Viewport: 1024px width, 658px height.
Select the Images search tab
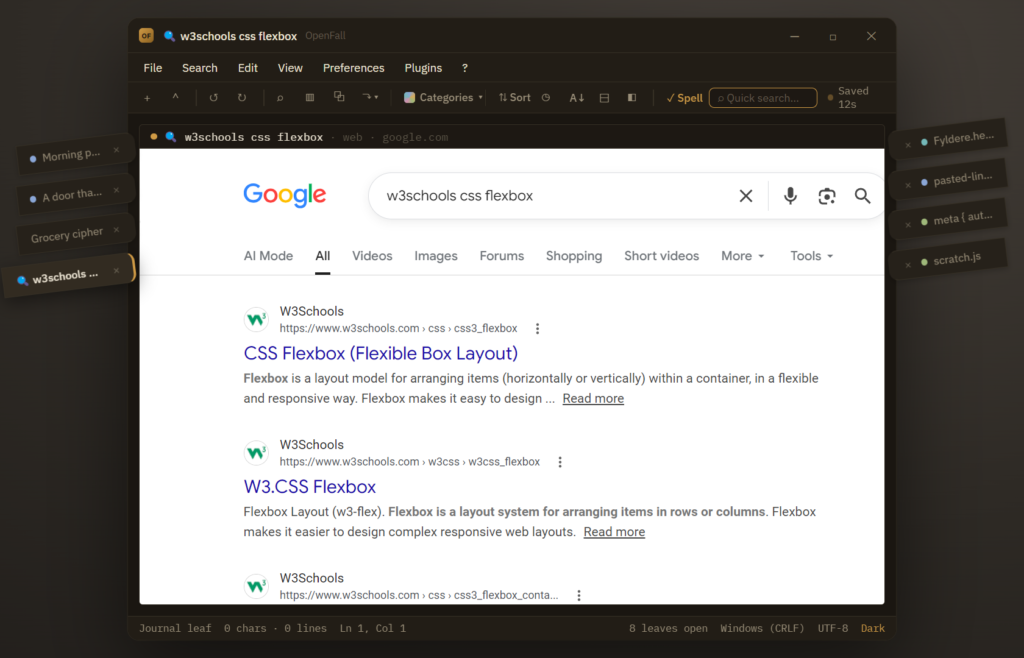436,256
